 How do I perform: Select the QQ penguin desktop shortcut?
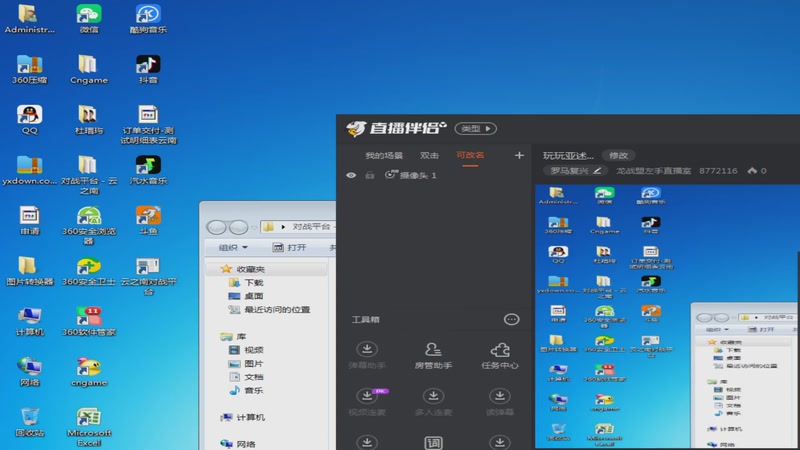29,119
